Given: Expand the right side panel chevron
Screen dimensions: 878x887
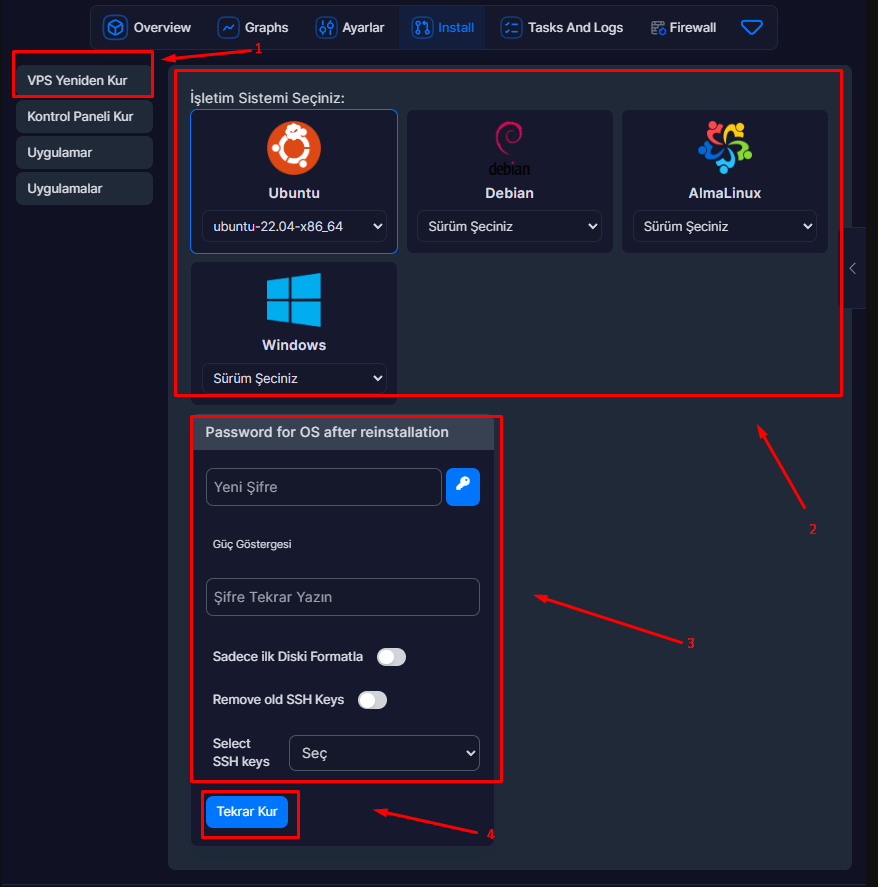Looking at the screenshot, I should 852,268.
